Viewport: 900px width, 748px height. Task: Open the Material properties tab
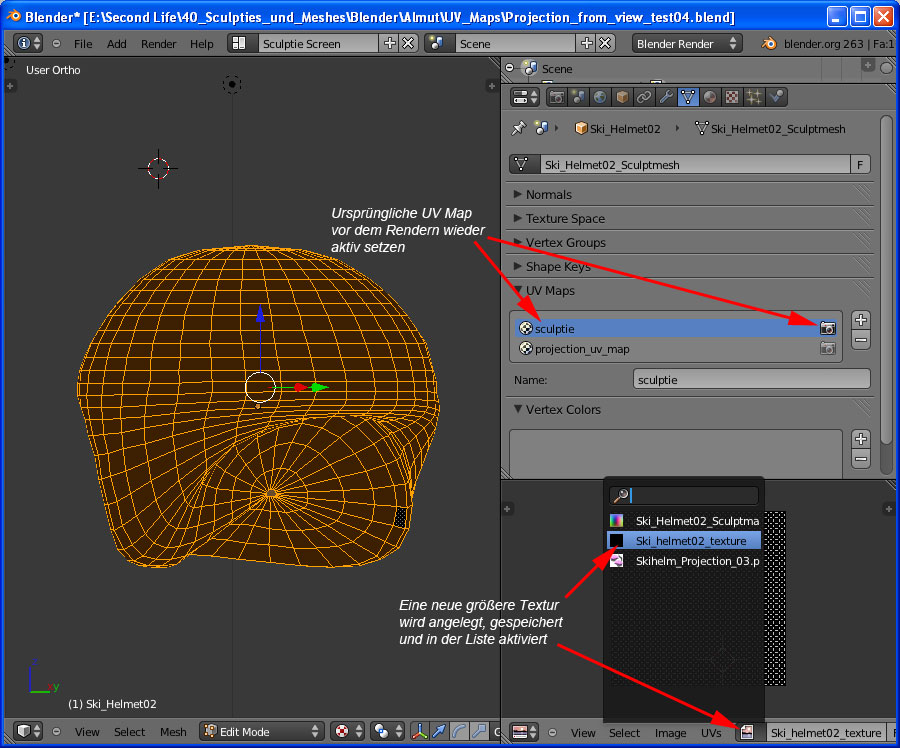tap(709, 97)
